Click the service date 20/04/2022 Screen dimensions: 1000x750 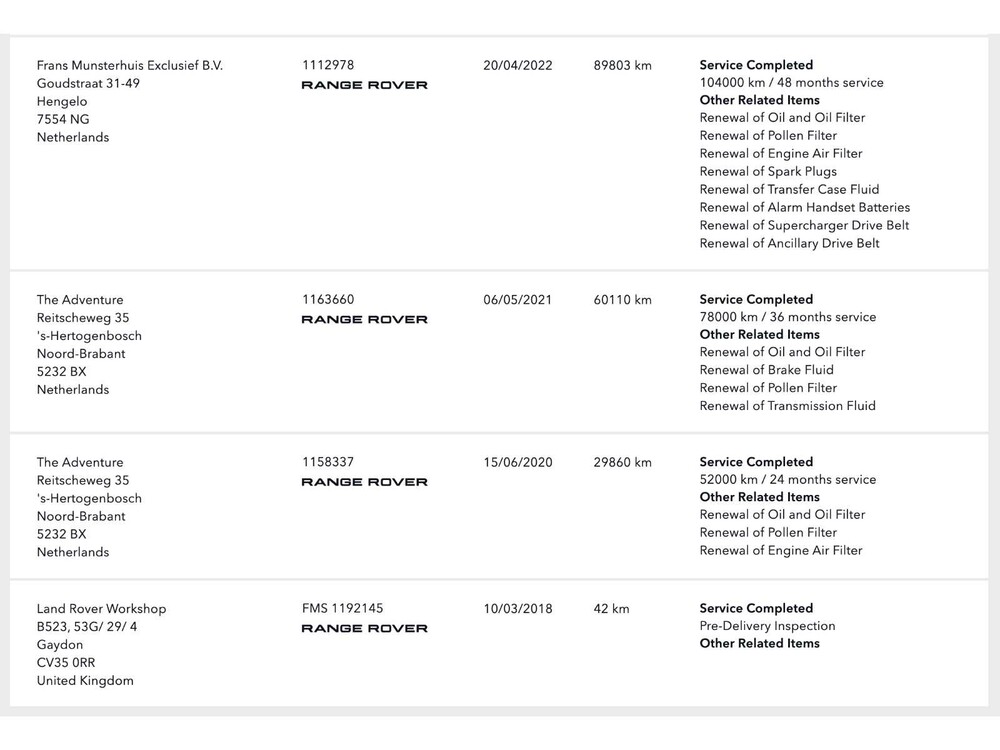point(517,66)
